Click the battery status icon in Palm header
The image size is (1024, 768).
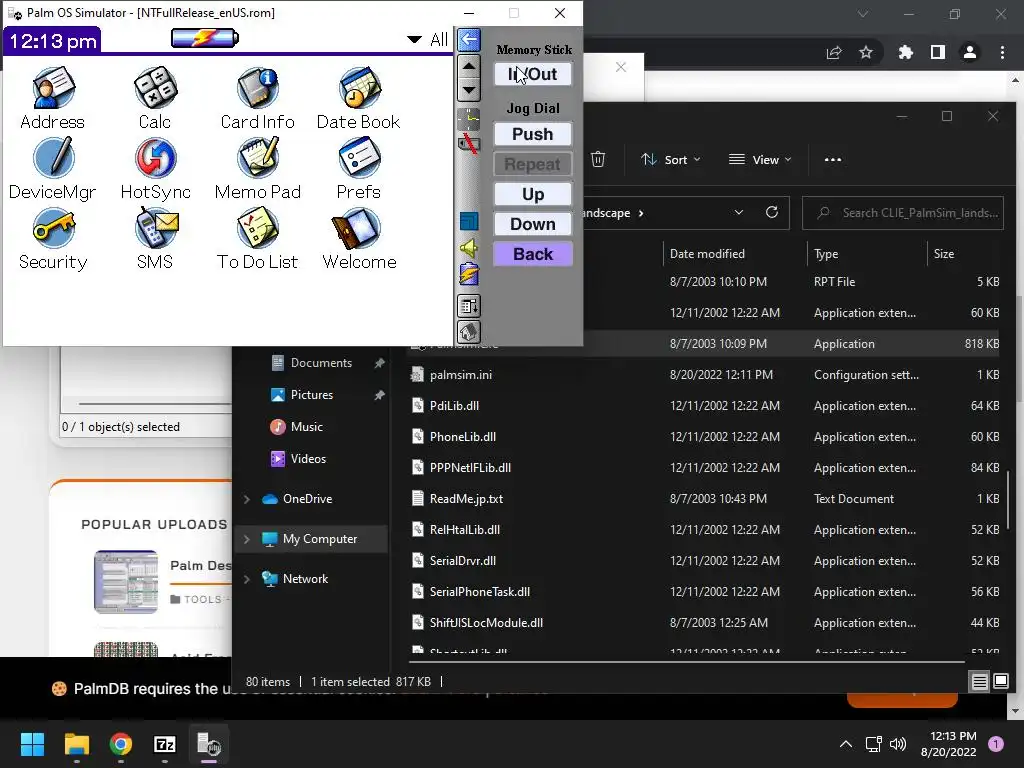(x=204, y=39)
